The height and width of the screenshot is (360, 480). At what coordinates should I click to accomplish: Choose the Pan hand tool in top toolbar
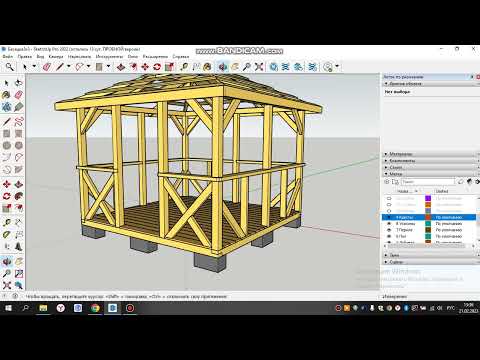click(235, 67)
